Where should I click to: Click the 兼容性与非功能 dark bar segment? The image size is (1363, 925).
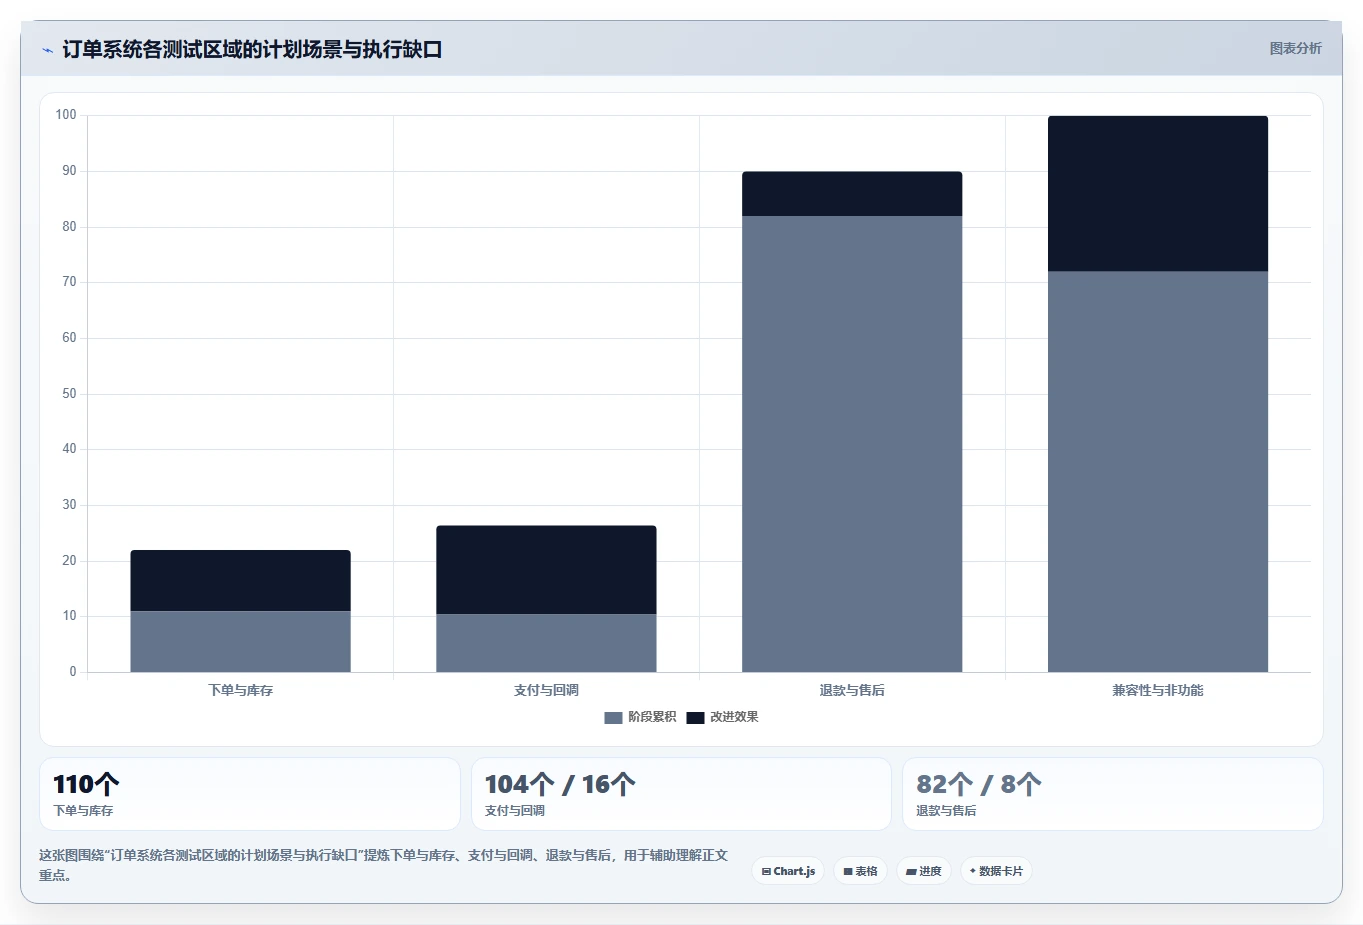pos(1158,194)
